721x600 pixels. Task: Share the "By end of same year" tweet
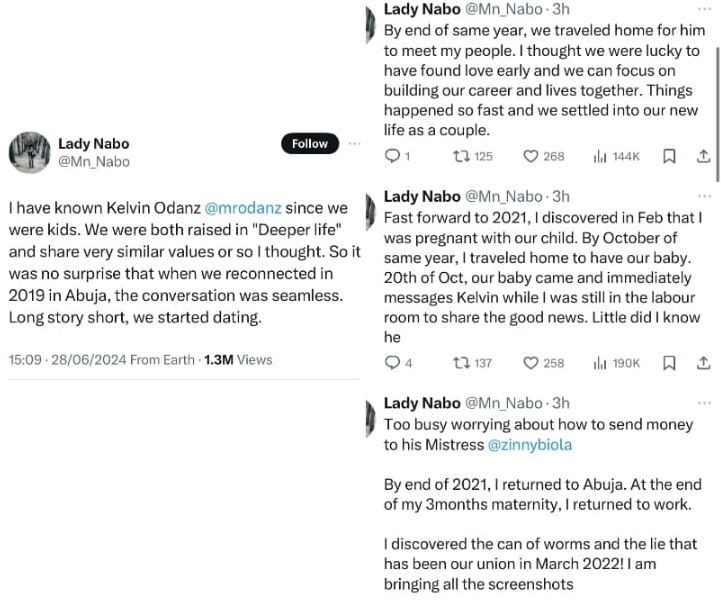coord(703,156)
